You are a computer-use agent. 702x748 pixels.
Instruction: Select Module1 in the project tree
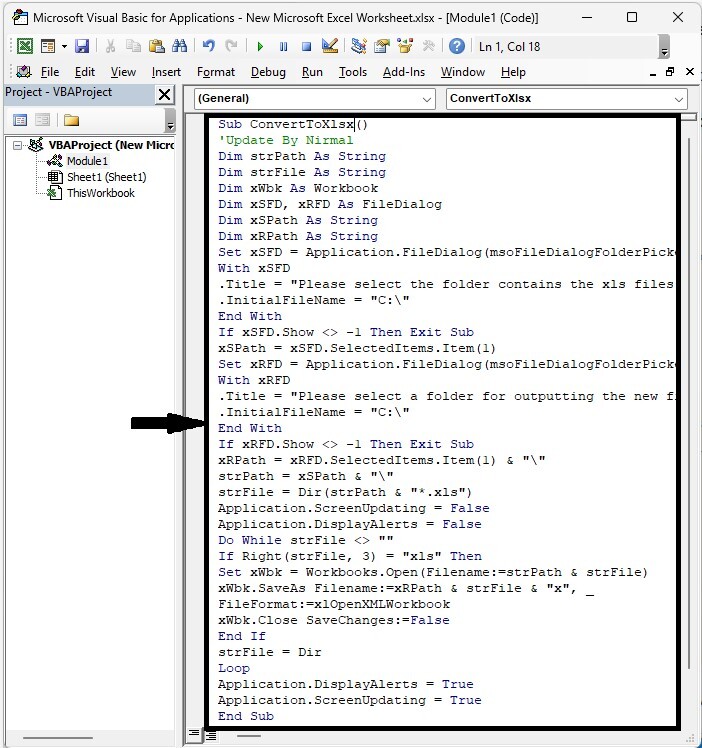[87, 161]
